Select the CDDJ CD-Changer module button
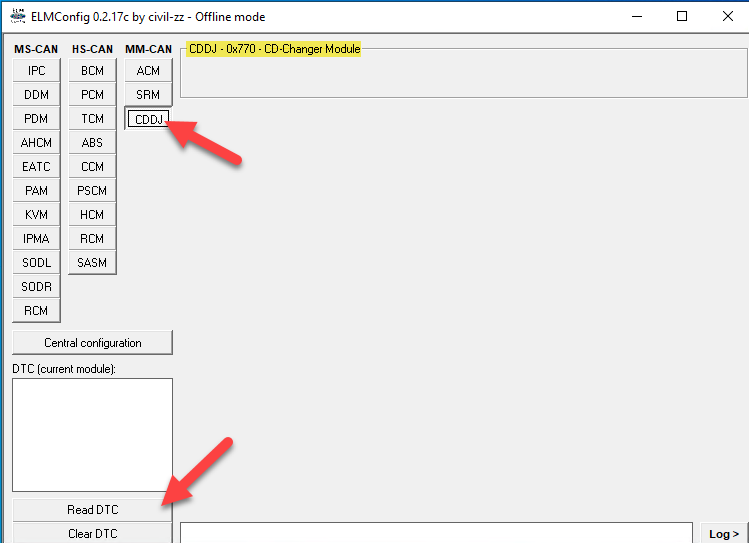This screenshot has width=749, height=543. pyautogui.click(x=148, y=119)
